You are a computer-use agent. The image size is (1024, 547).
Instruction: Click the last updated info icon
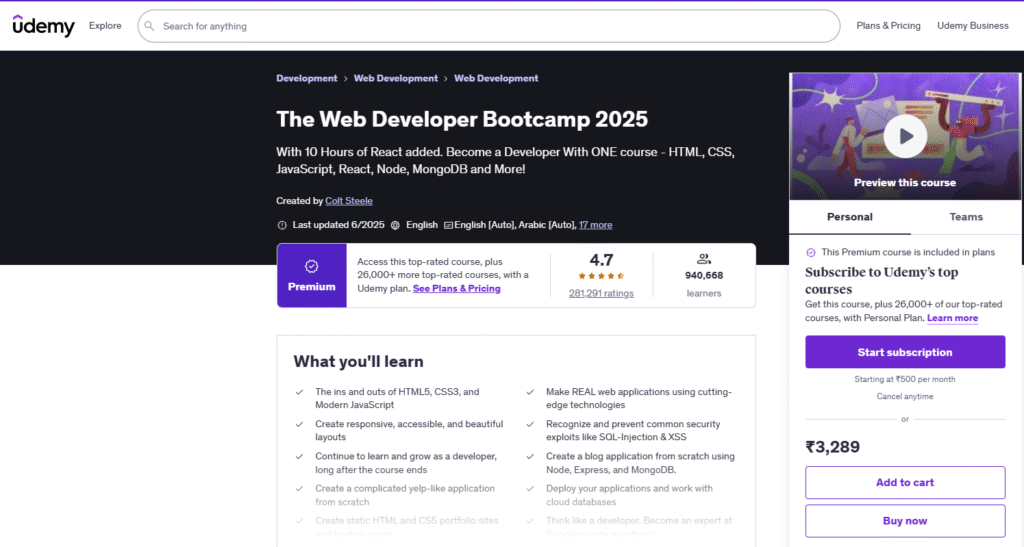coord(282,225)
